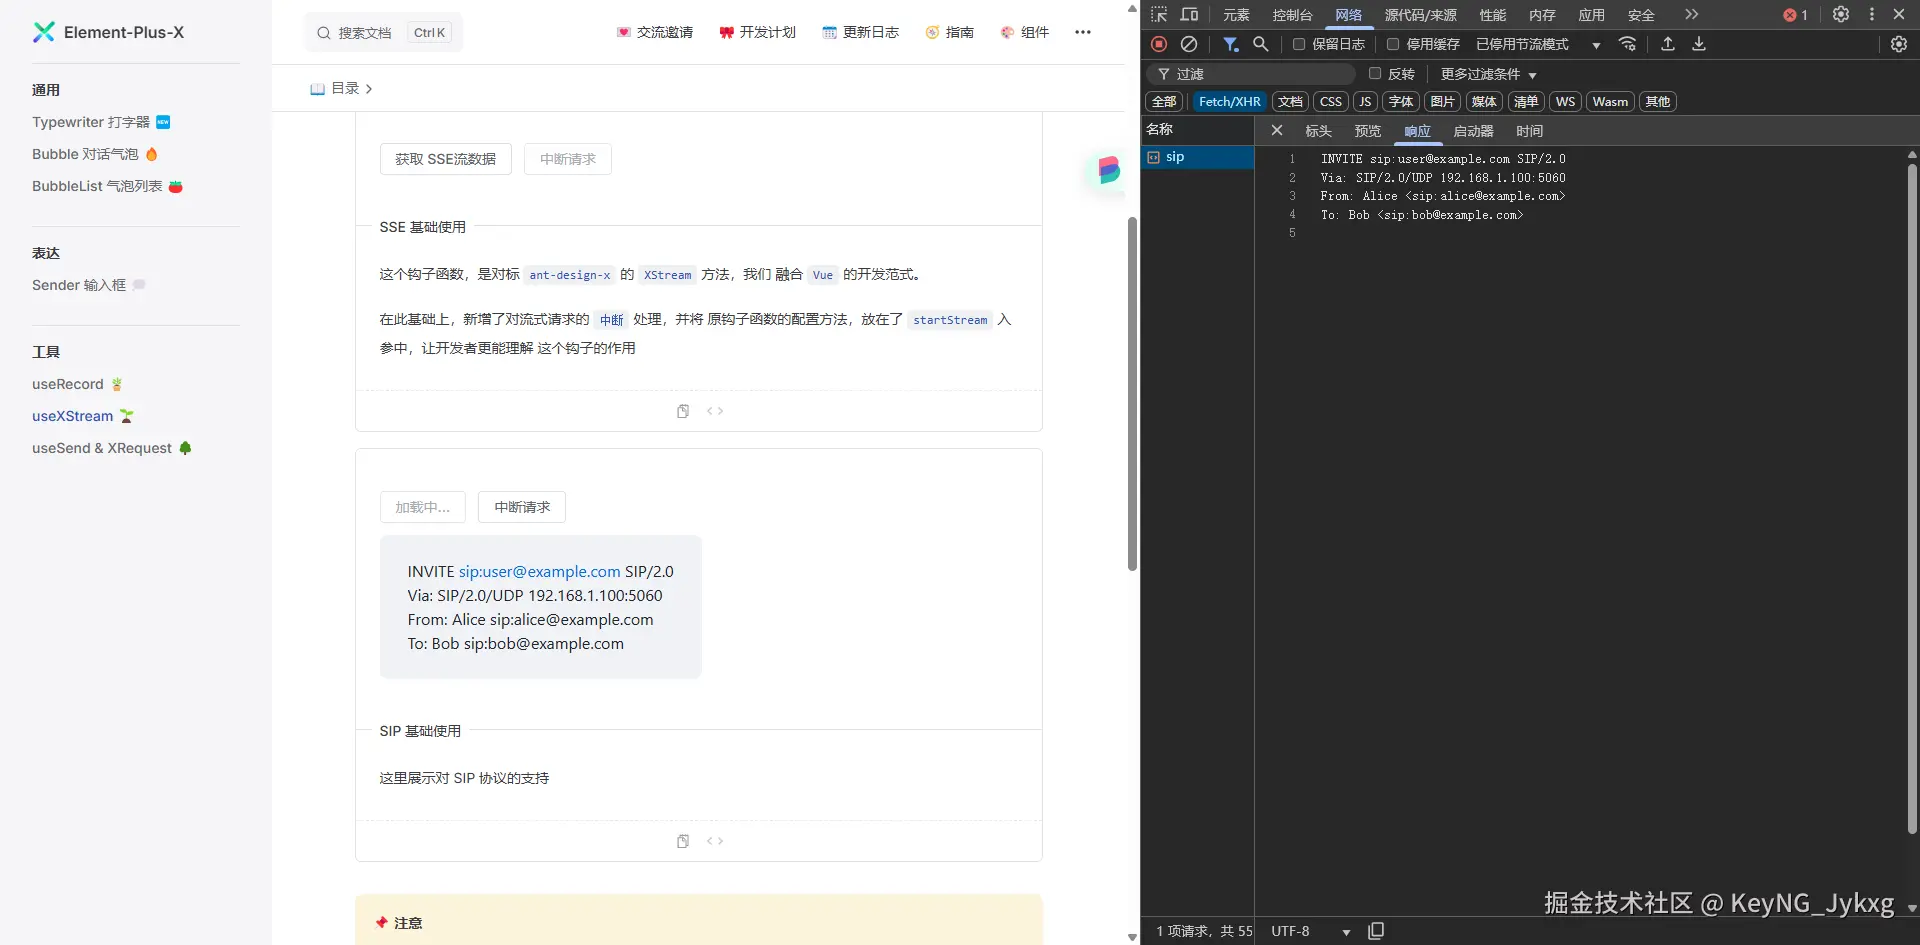This screenshot has height=945, width=1920.
Task: Open the 已停用节流模式 throttling dropdown
Action: tap(1539, 44)
